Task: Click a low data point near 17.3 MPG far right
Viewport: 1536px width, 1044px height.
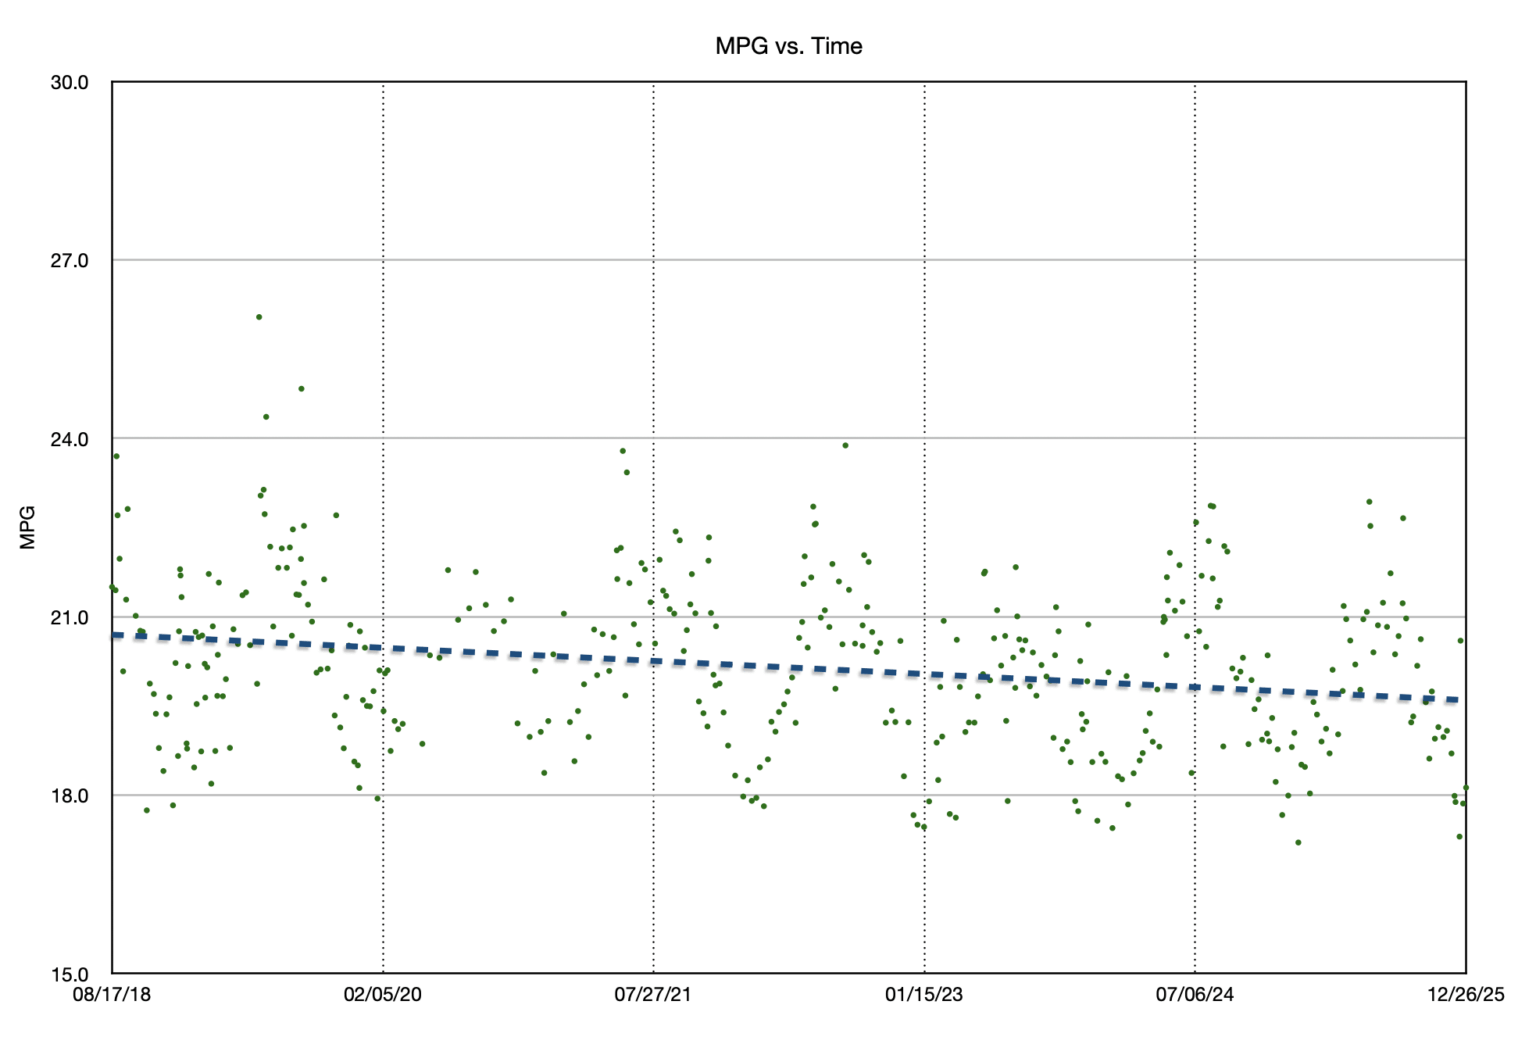Action: (x=1461, y=836)
